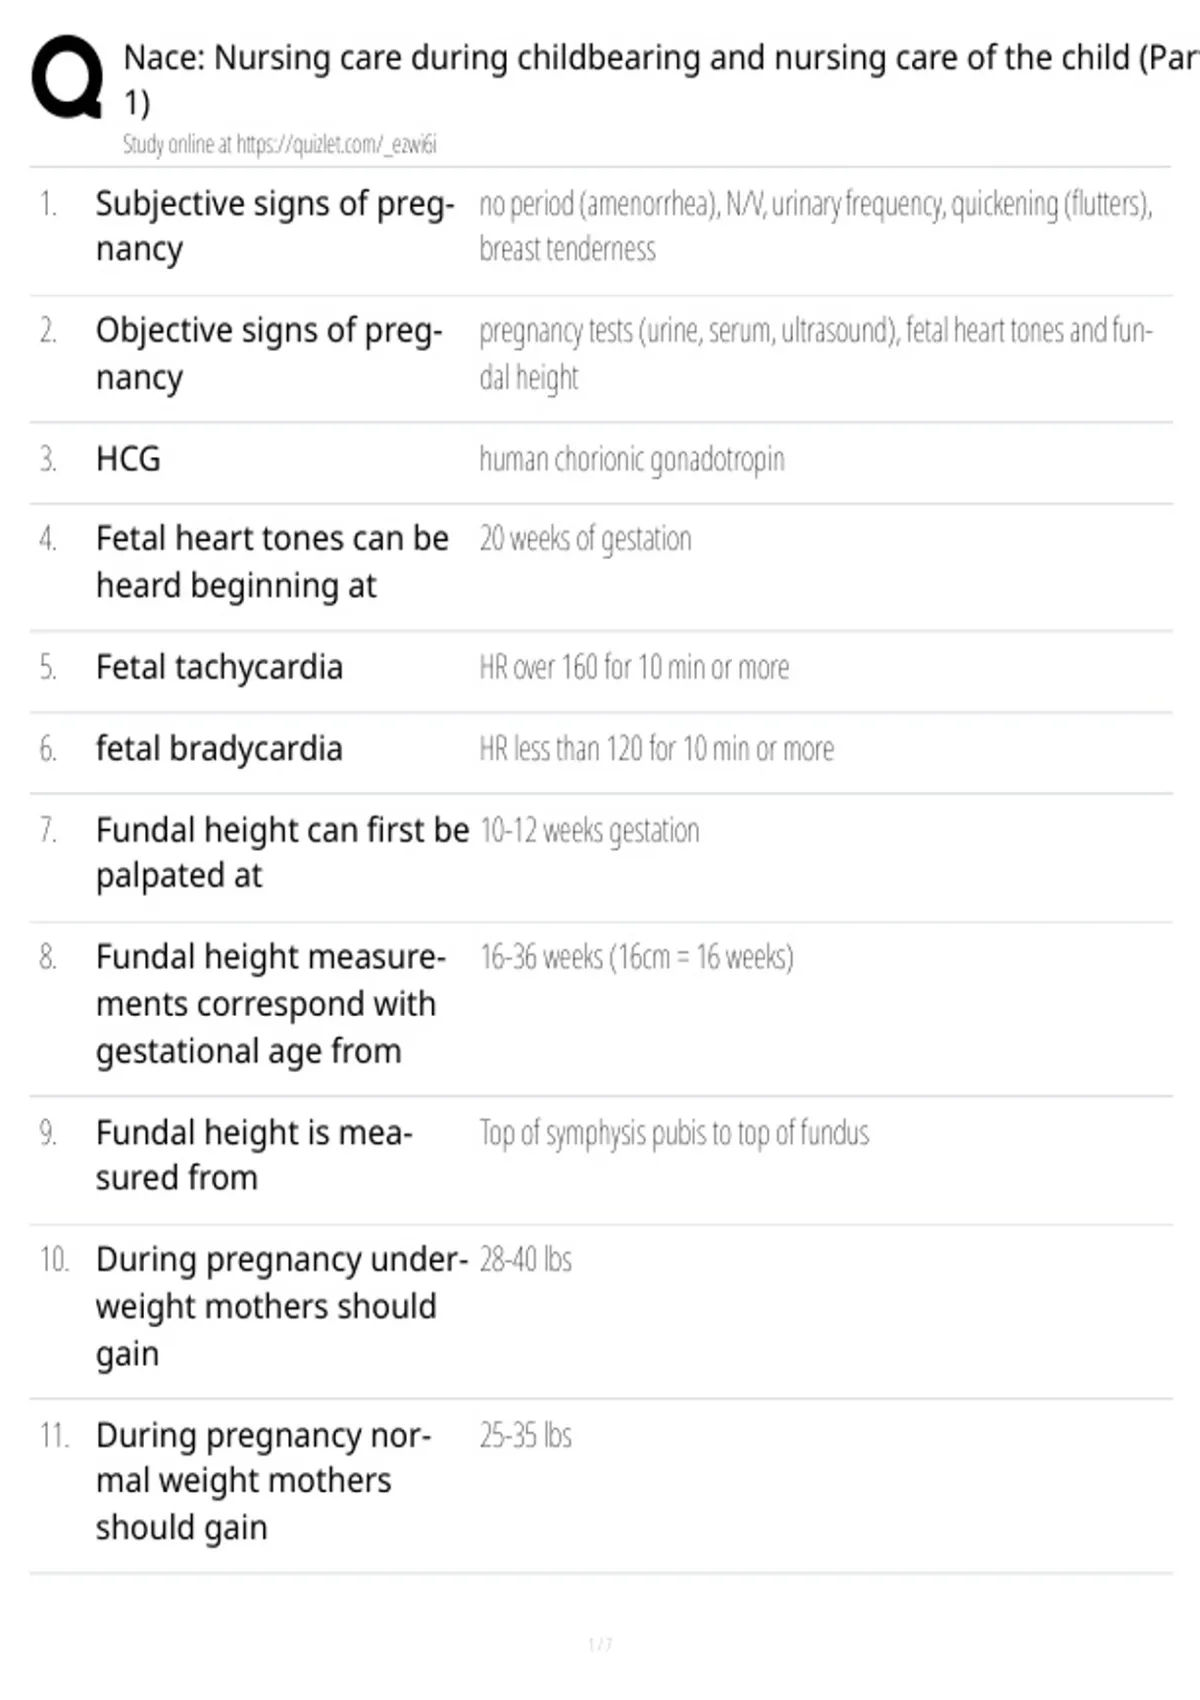This screenshot has width=1200, height=1700.
Task: Click the 28-40 lbs answer
Action: [x=525, y=1260]
